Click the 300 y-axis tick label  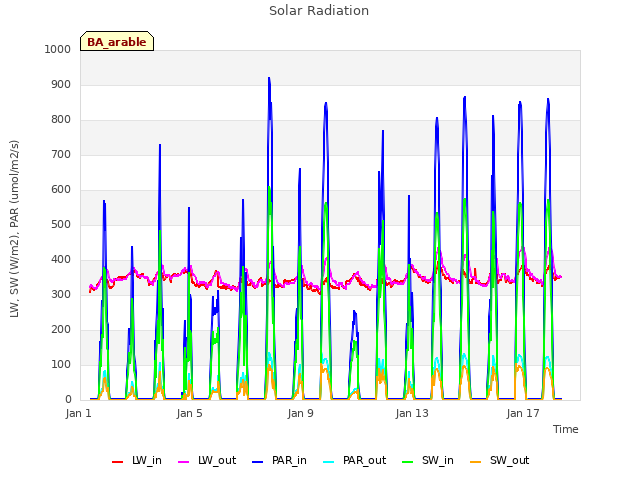coord(61,294)
